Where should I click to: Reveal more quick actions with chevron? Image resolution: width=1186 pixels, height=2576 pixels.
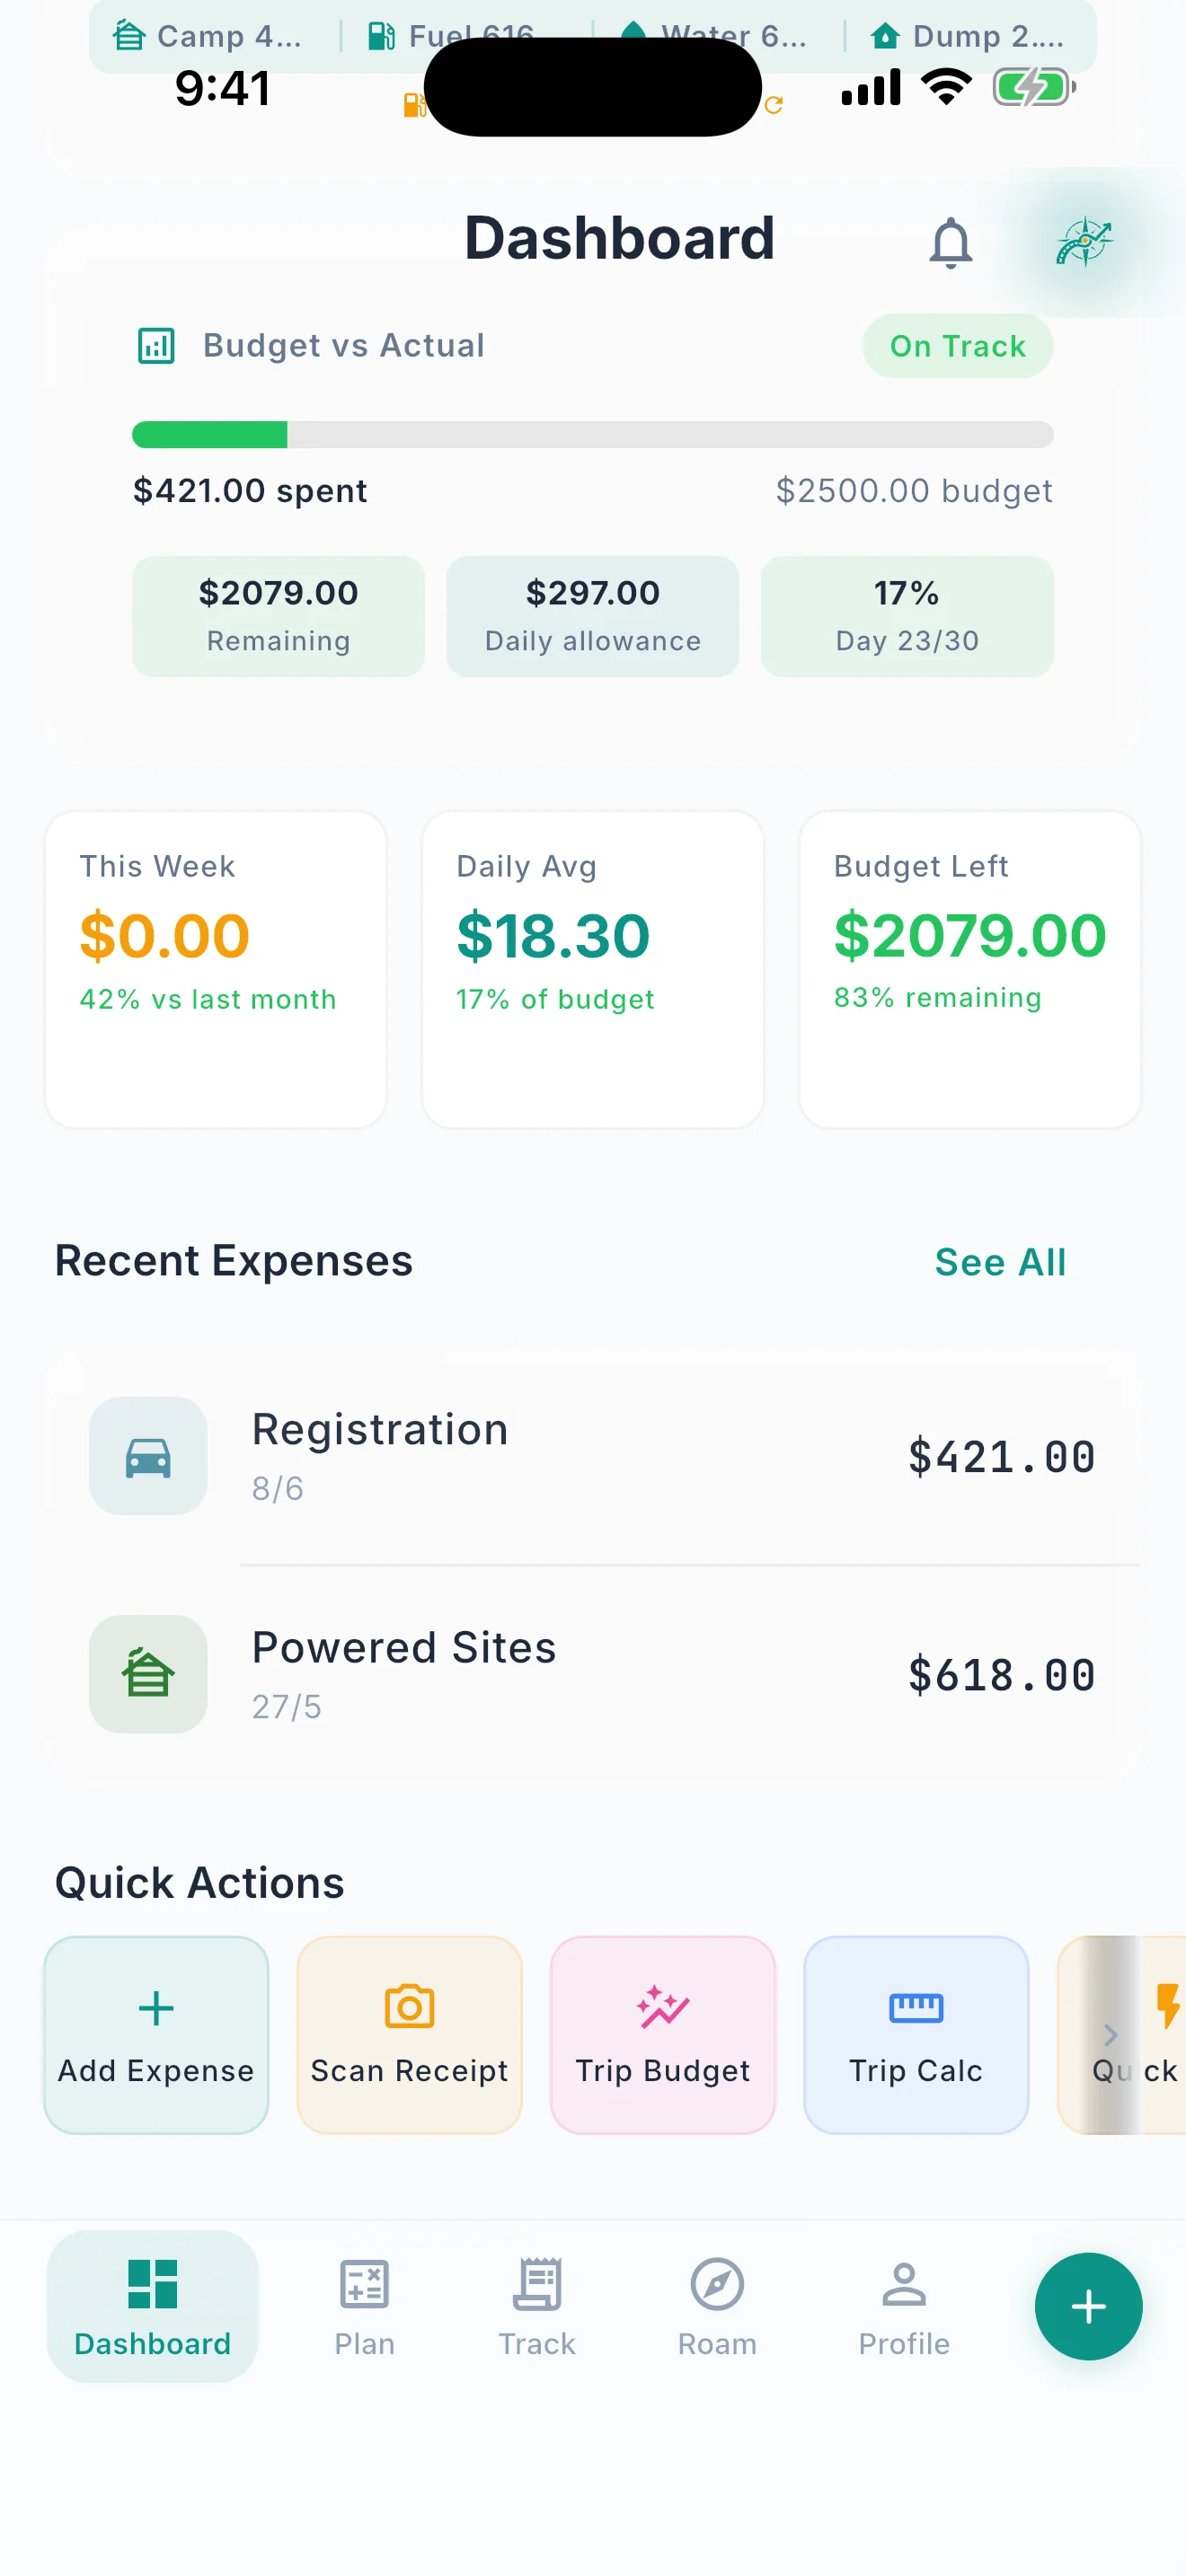[x=1110, y=2035]
